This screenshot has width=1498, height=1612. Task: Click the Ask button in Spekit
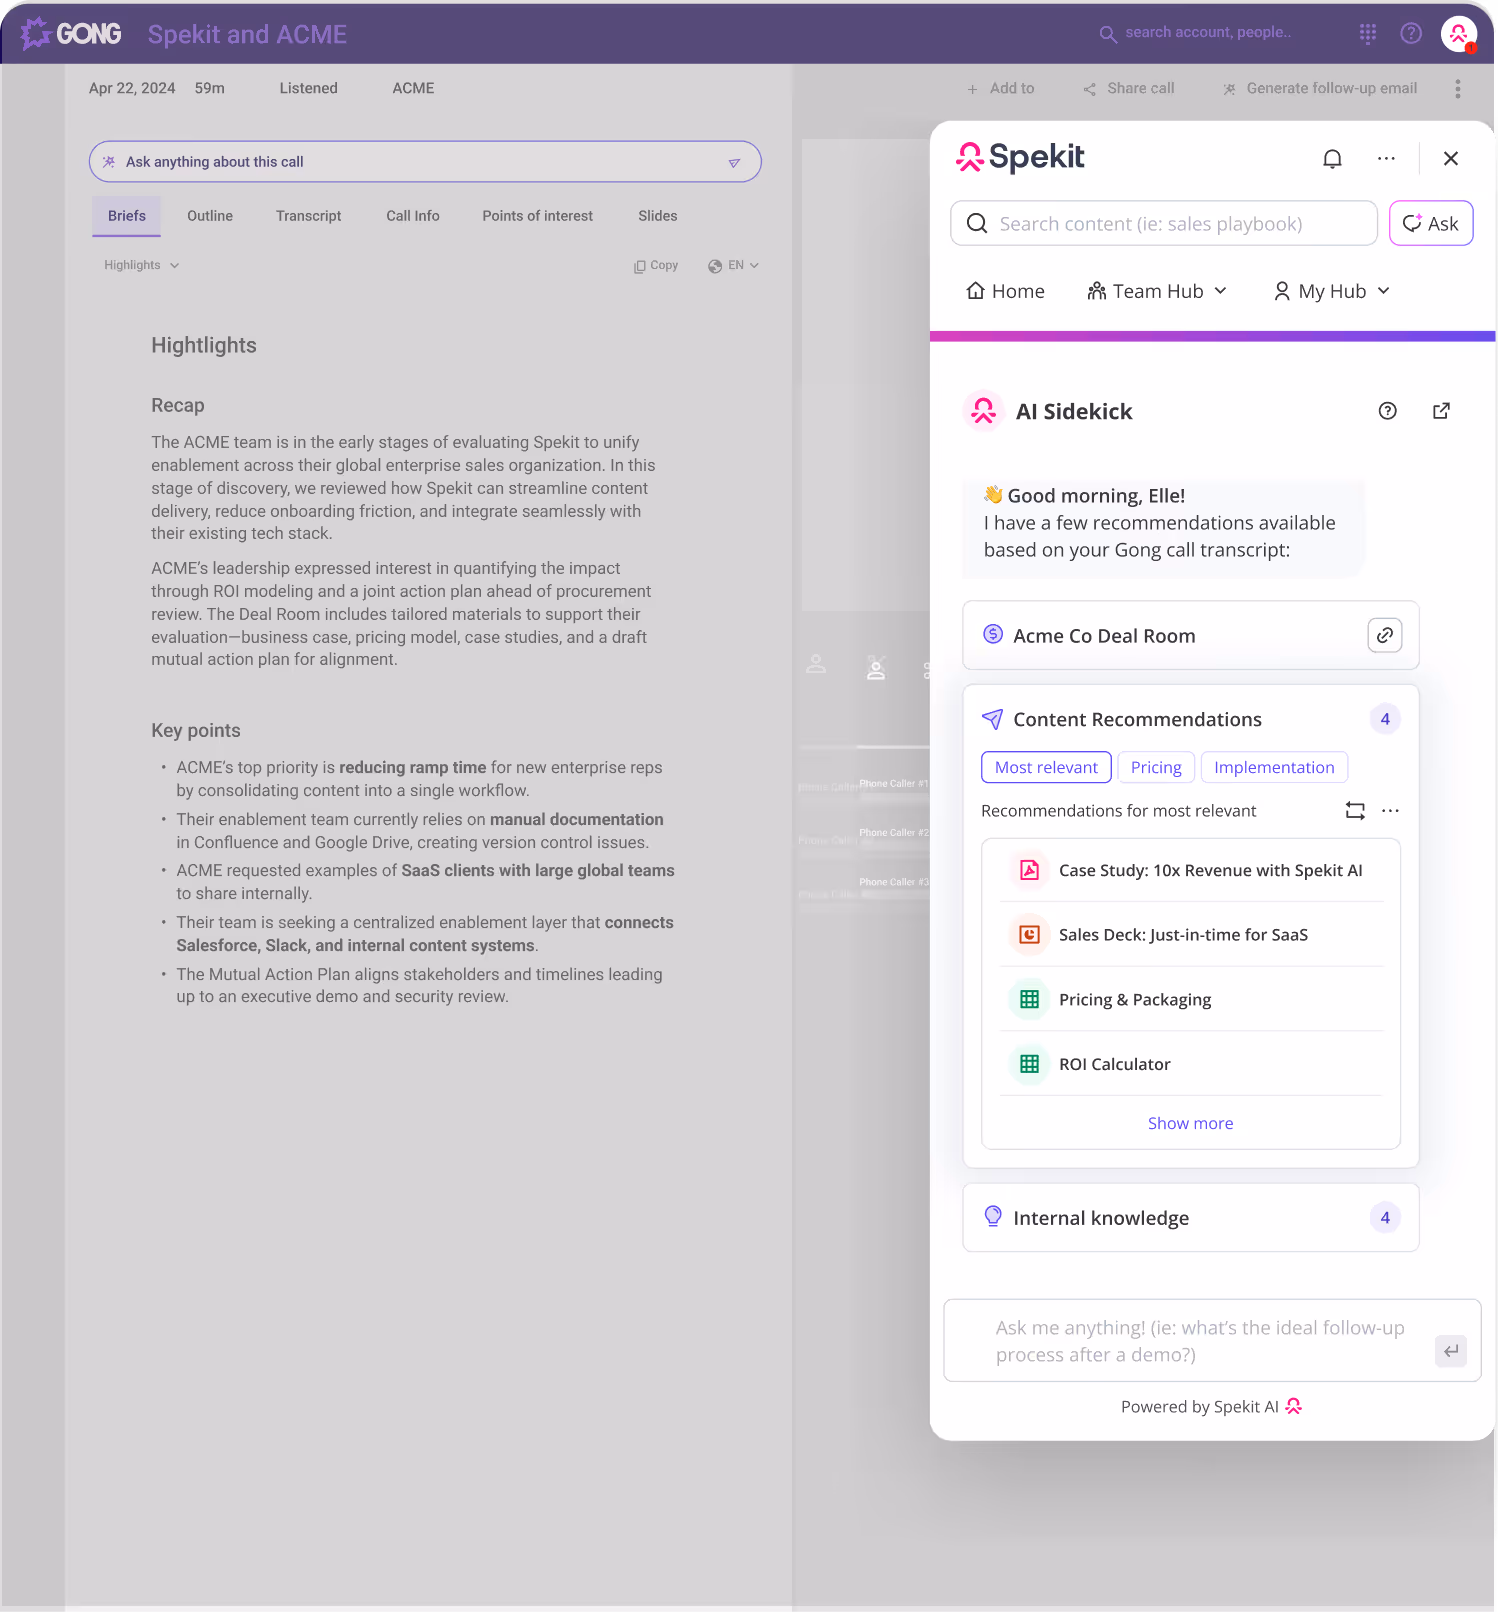1431,223
